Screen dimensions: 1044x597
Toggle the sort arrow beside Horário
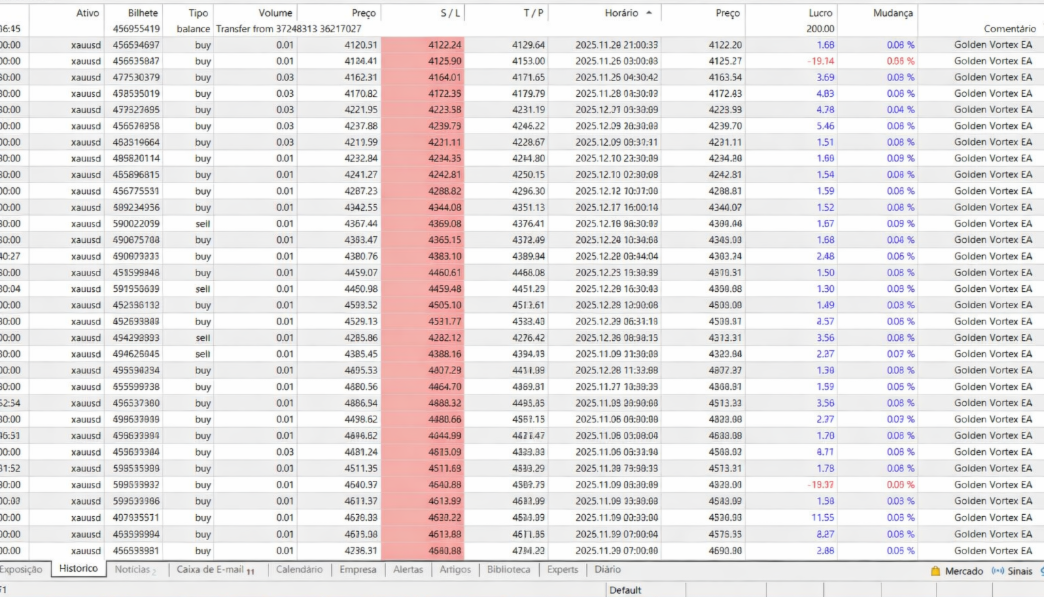point(649,13)
